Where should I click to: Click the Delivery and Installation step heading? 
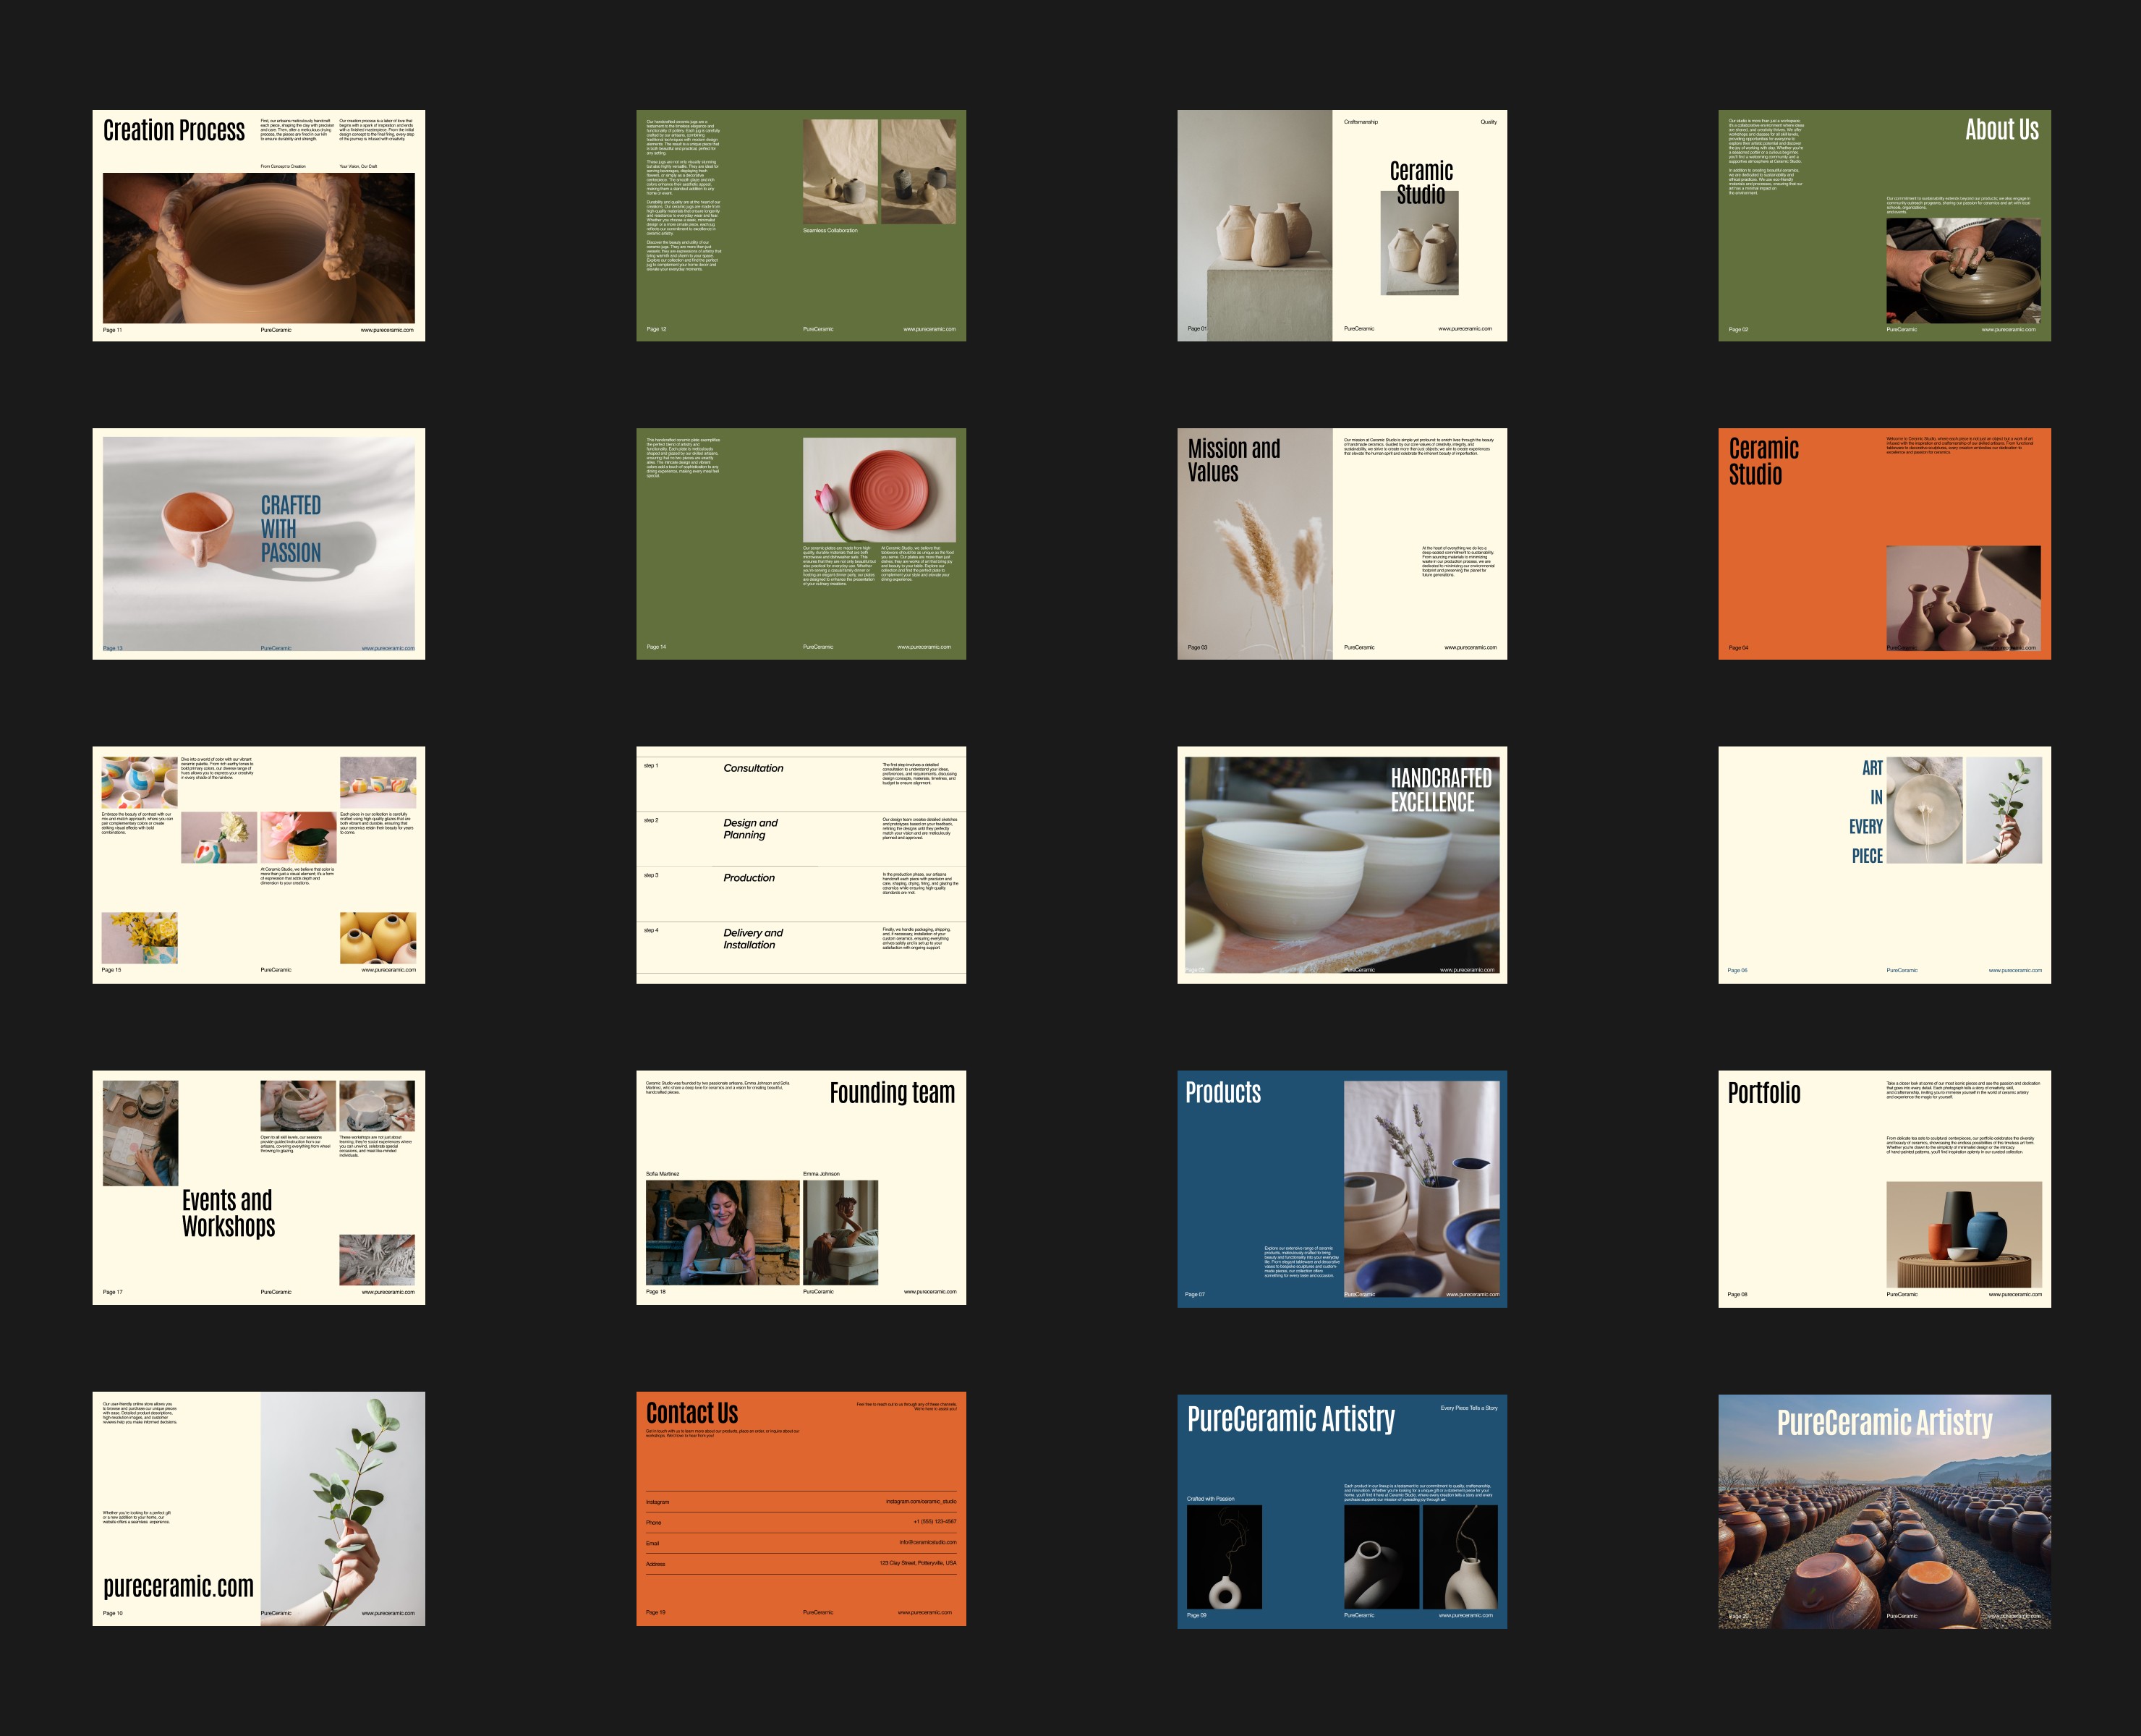point(752,938)
